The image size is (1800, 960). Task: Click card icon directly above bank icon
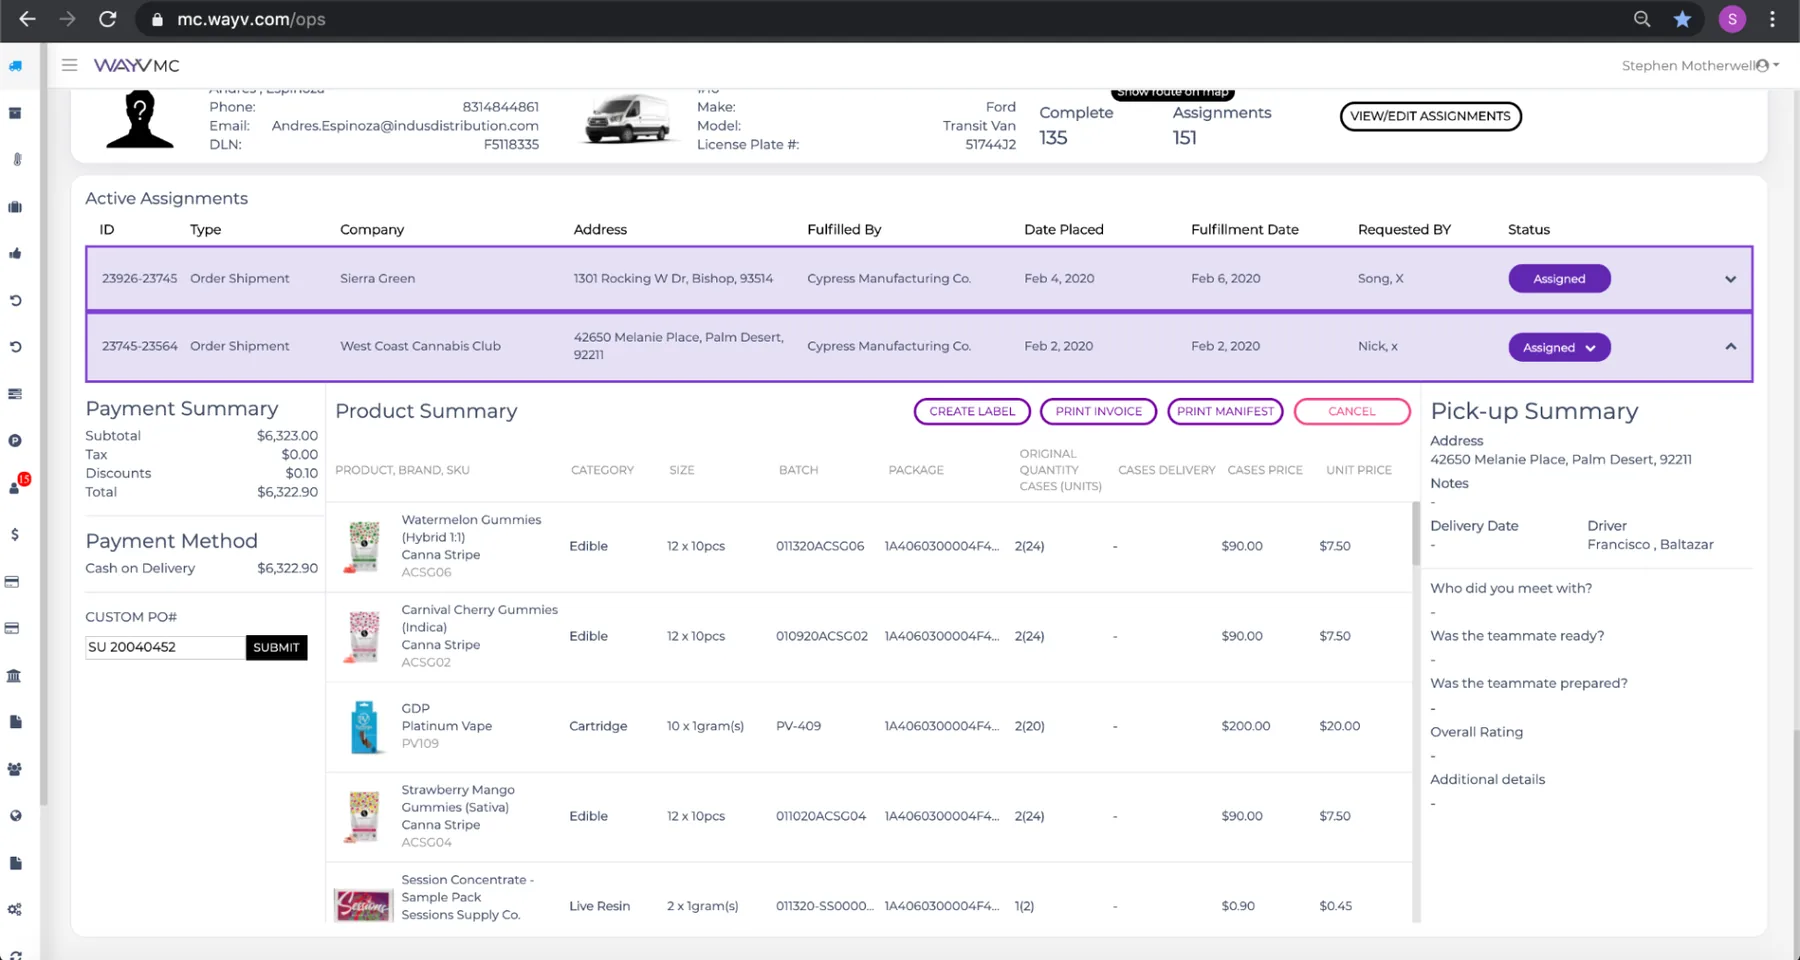pyautogui.click(x=13, y=628)
